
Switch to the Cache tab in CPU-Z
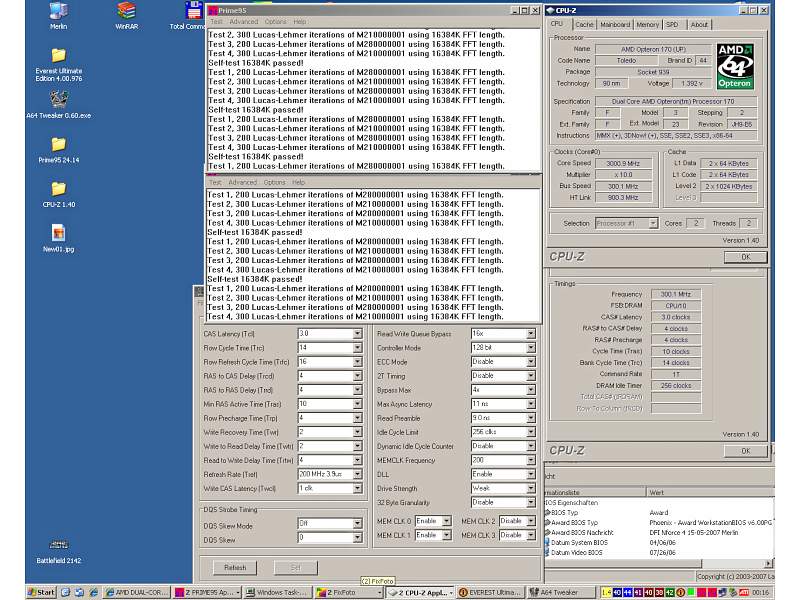[584, 24]
